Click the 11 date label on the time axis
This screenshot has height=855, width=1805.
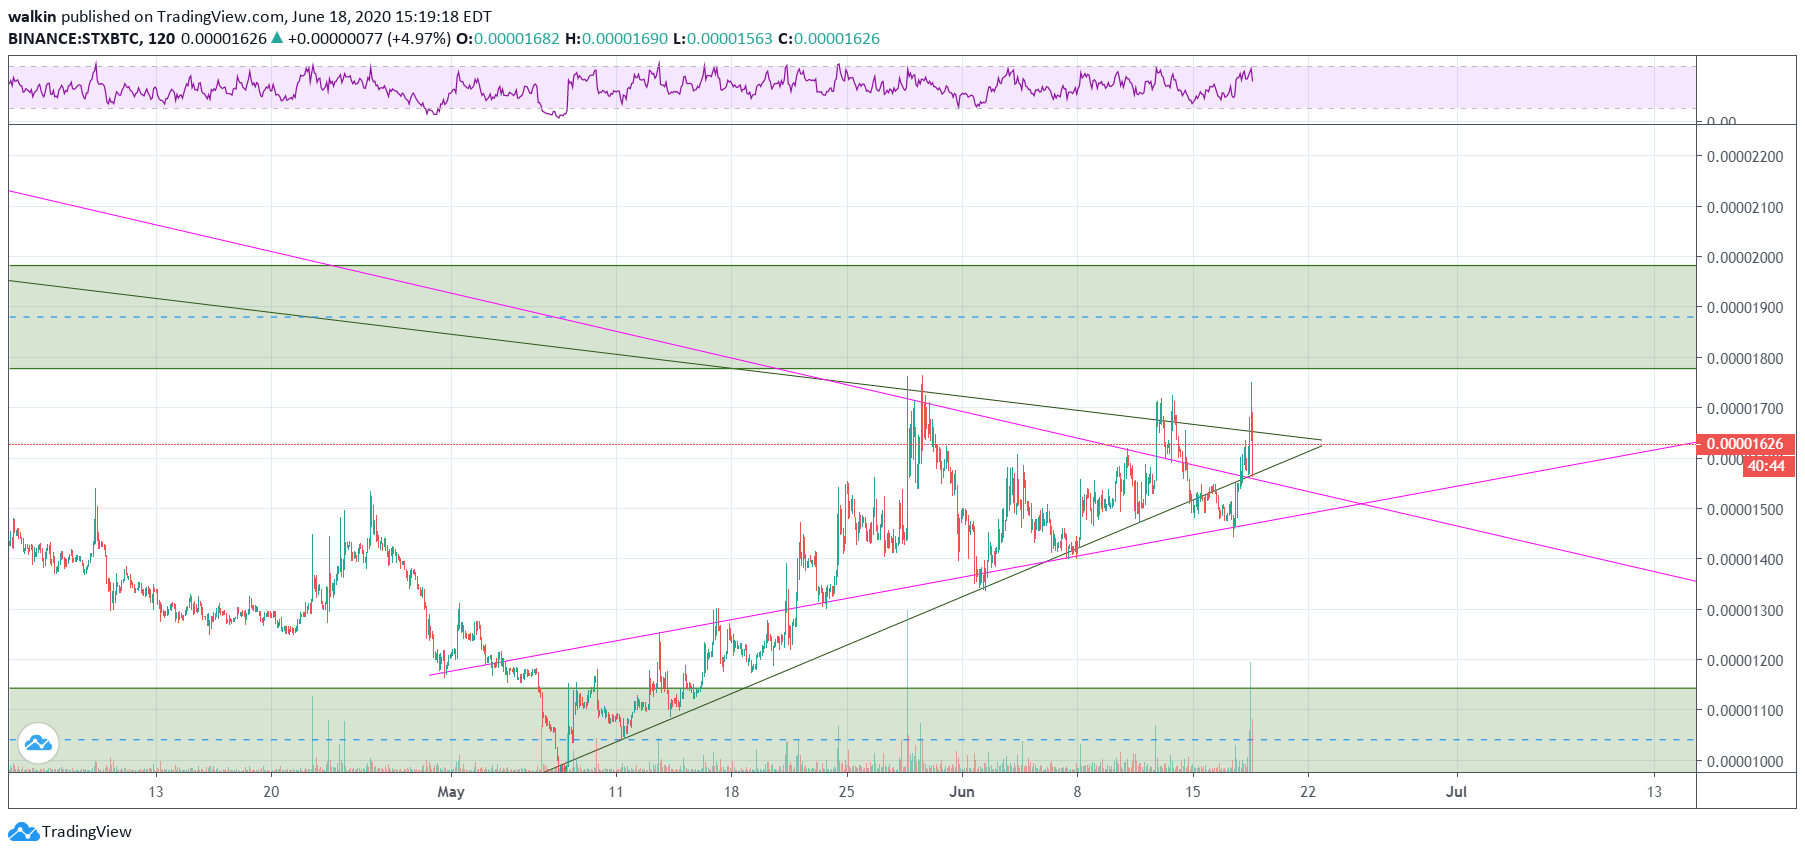click(x=616, y=792)
